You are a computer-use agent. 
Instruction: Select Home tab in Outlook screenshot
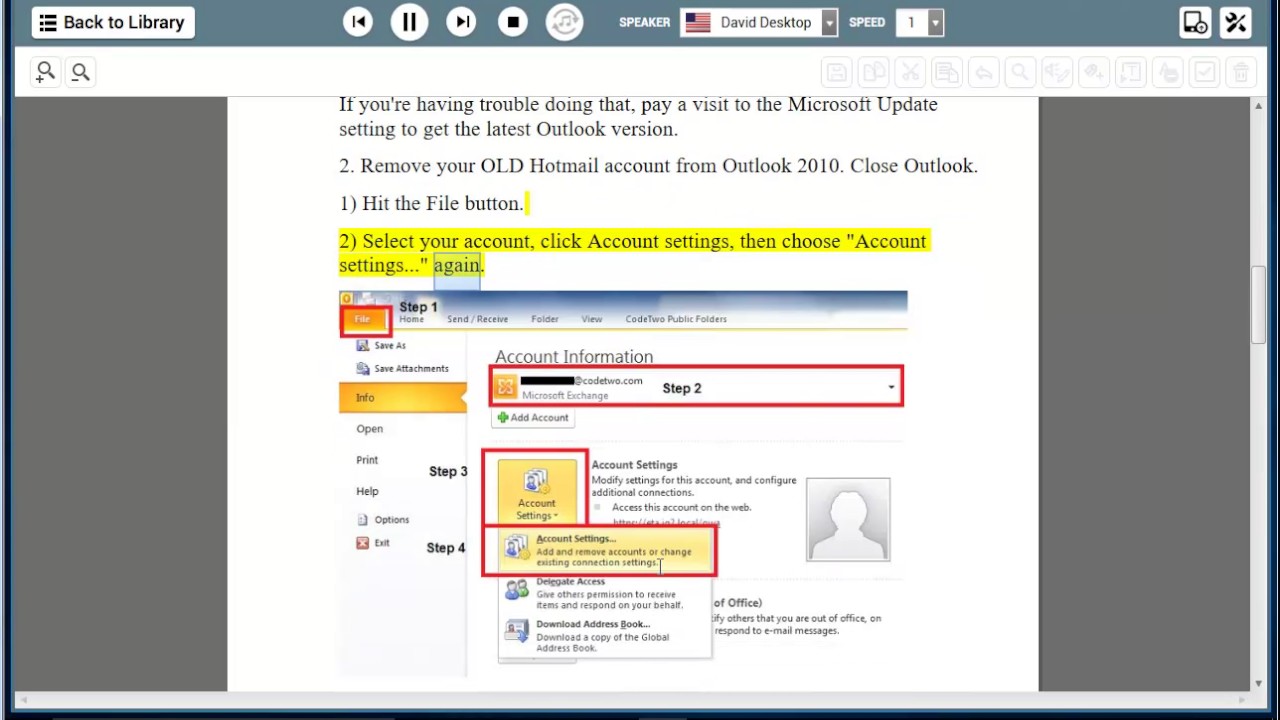point(411,319)
